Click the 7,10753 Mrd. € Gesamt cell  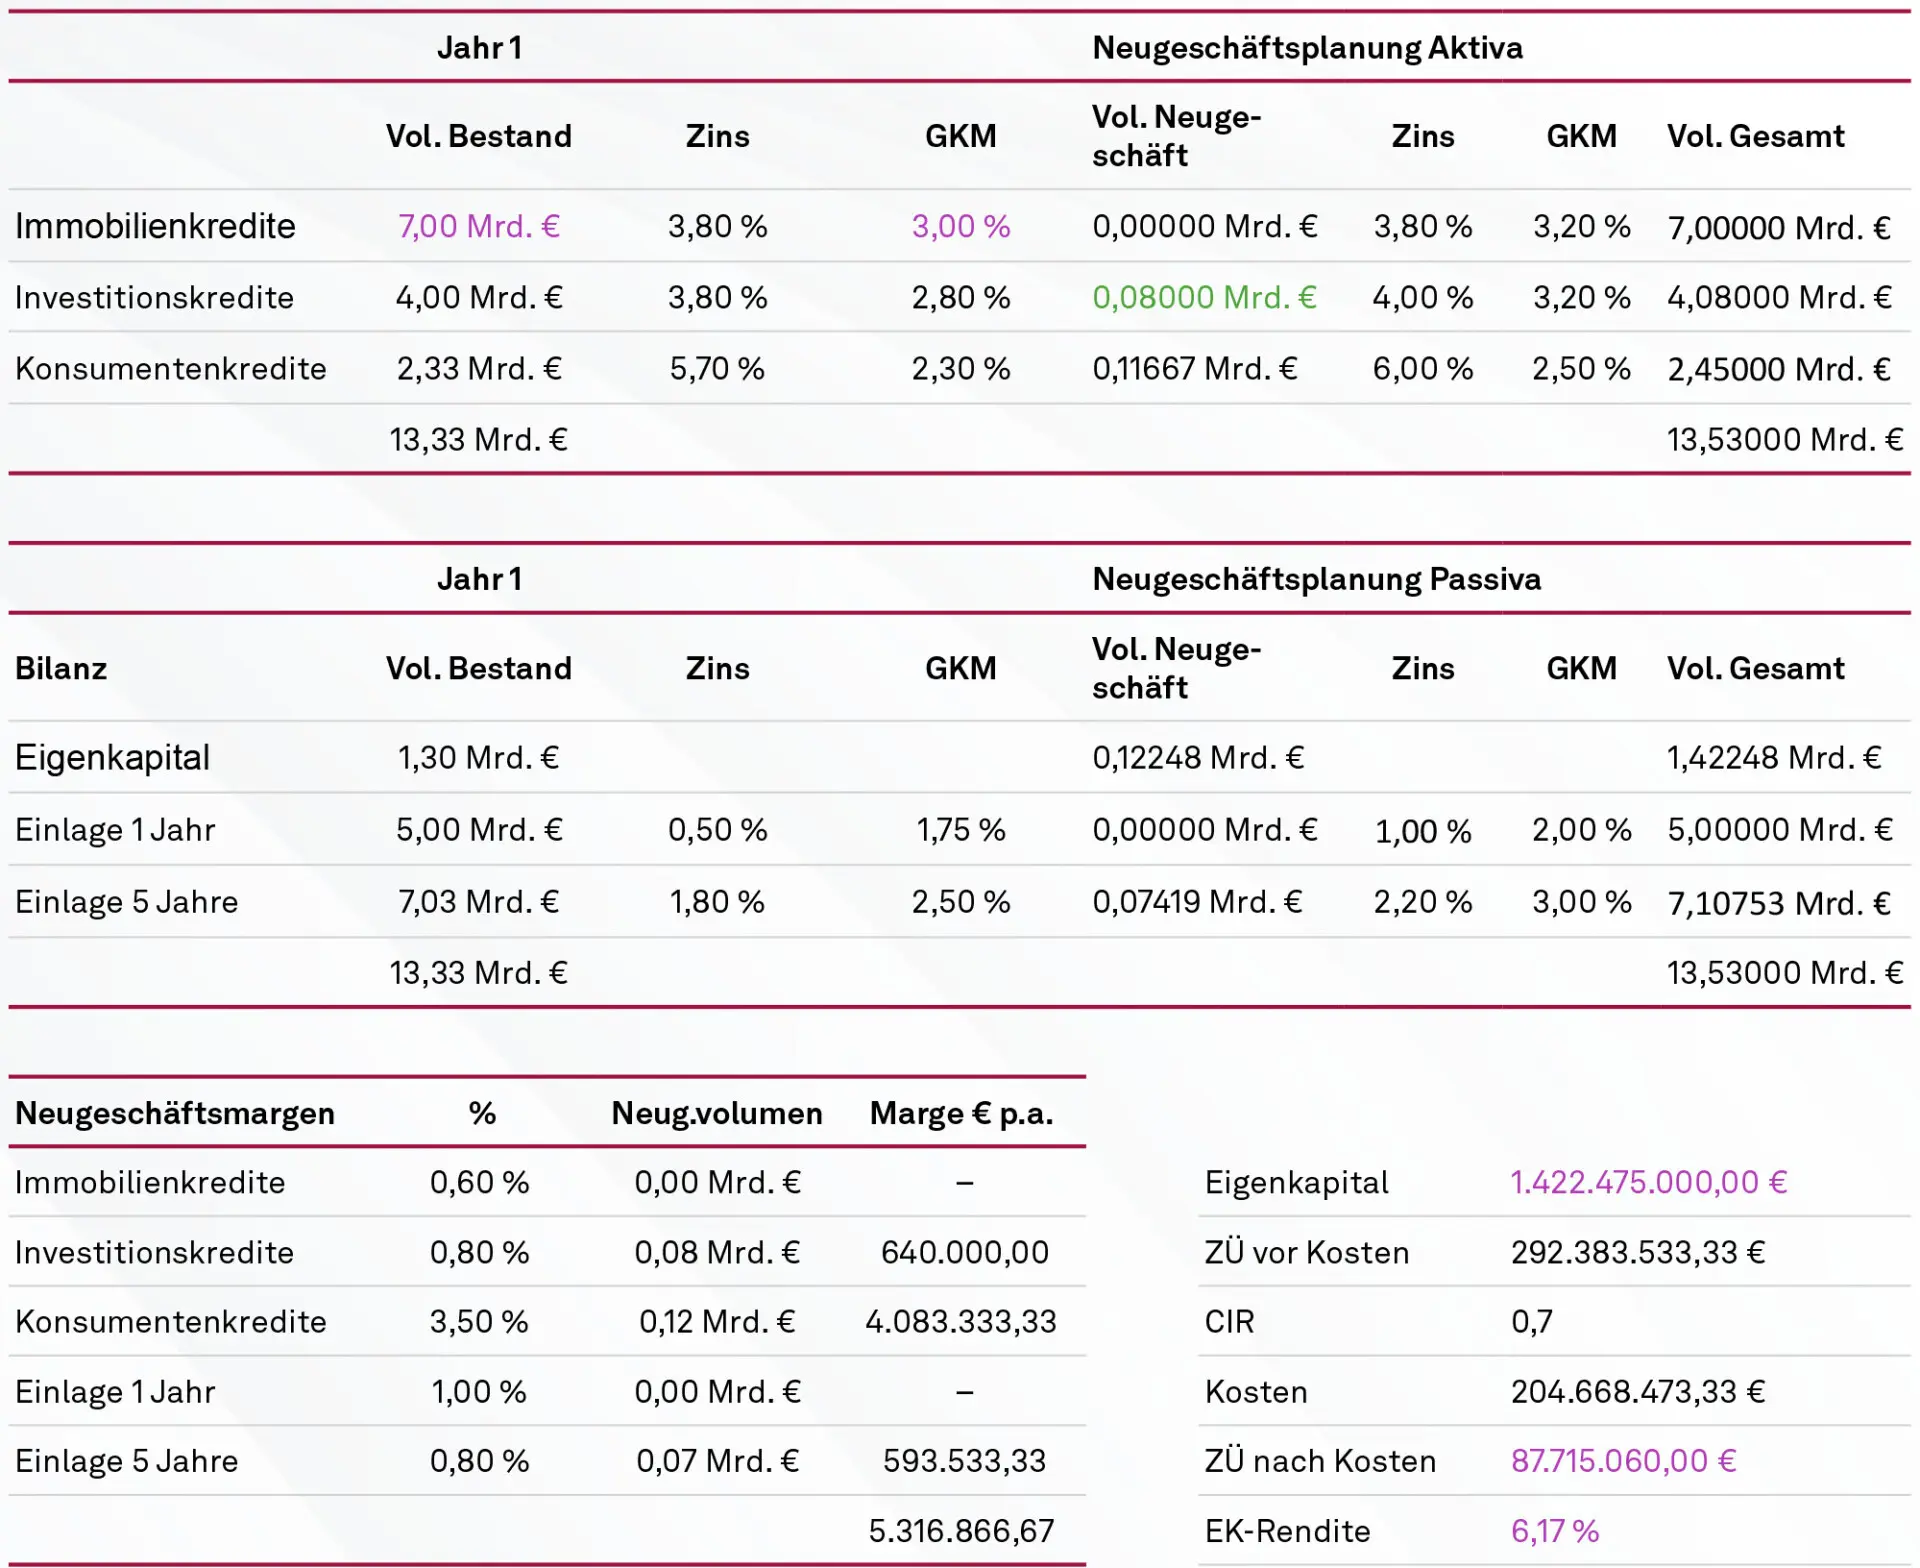point(1778,903)
